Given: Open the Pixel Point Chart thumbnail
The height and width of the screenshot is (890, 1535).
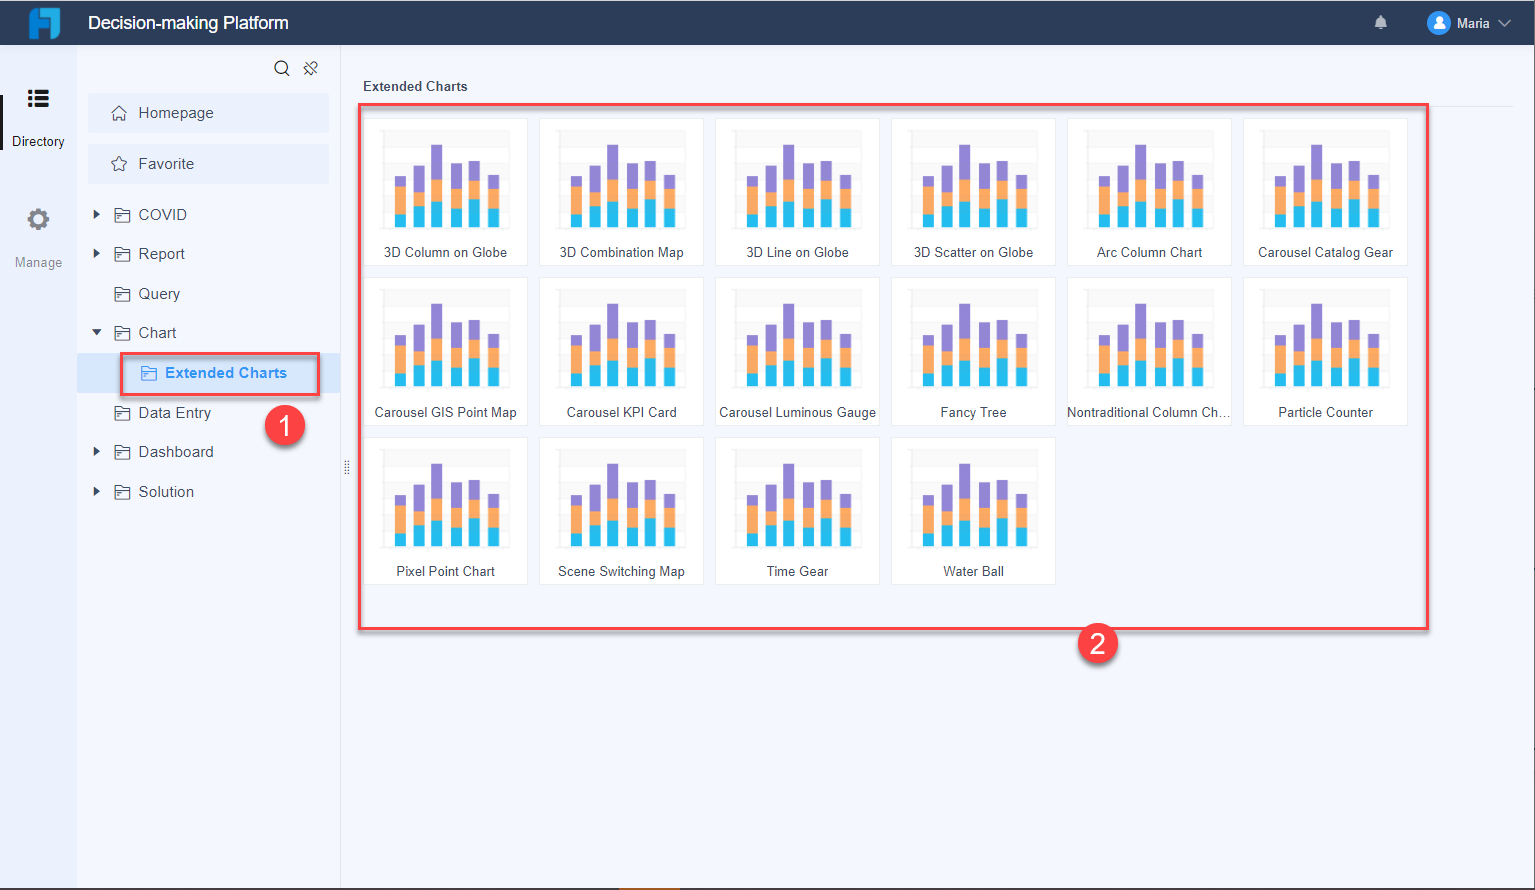Looking at the screenshot, I should [x=446, y=511].
